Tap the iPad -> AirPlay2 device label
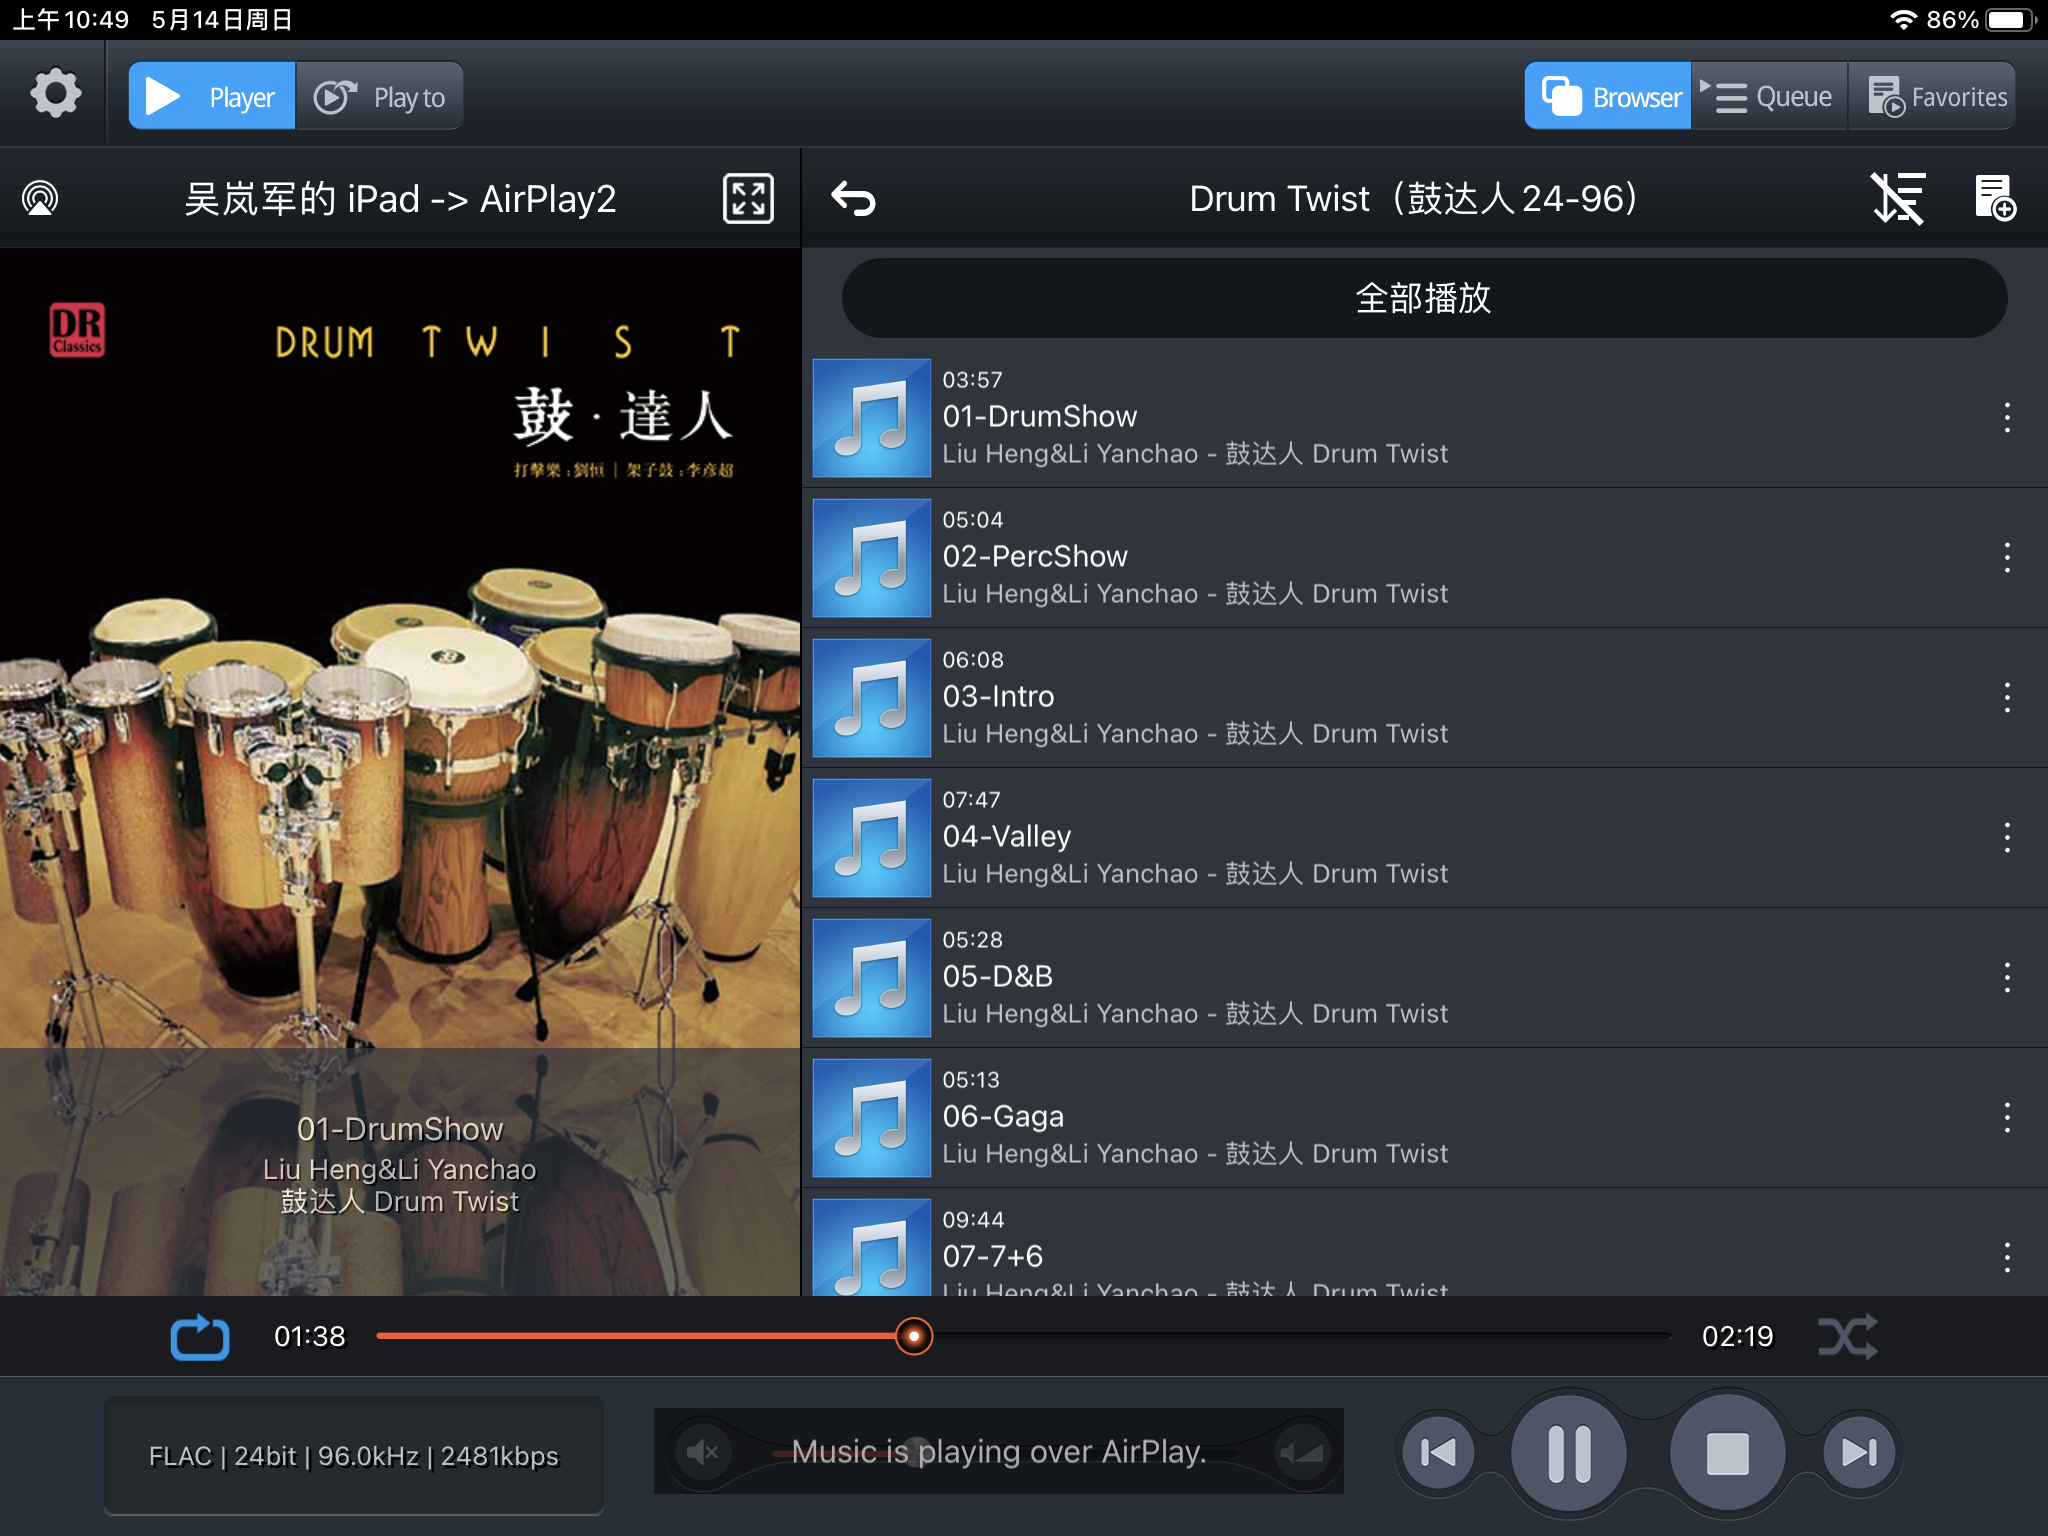 coord(400,198)
